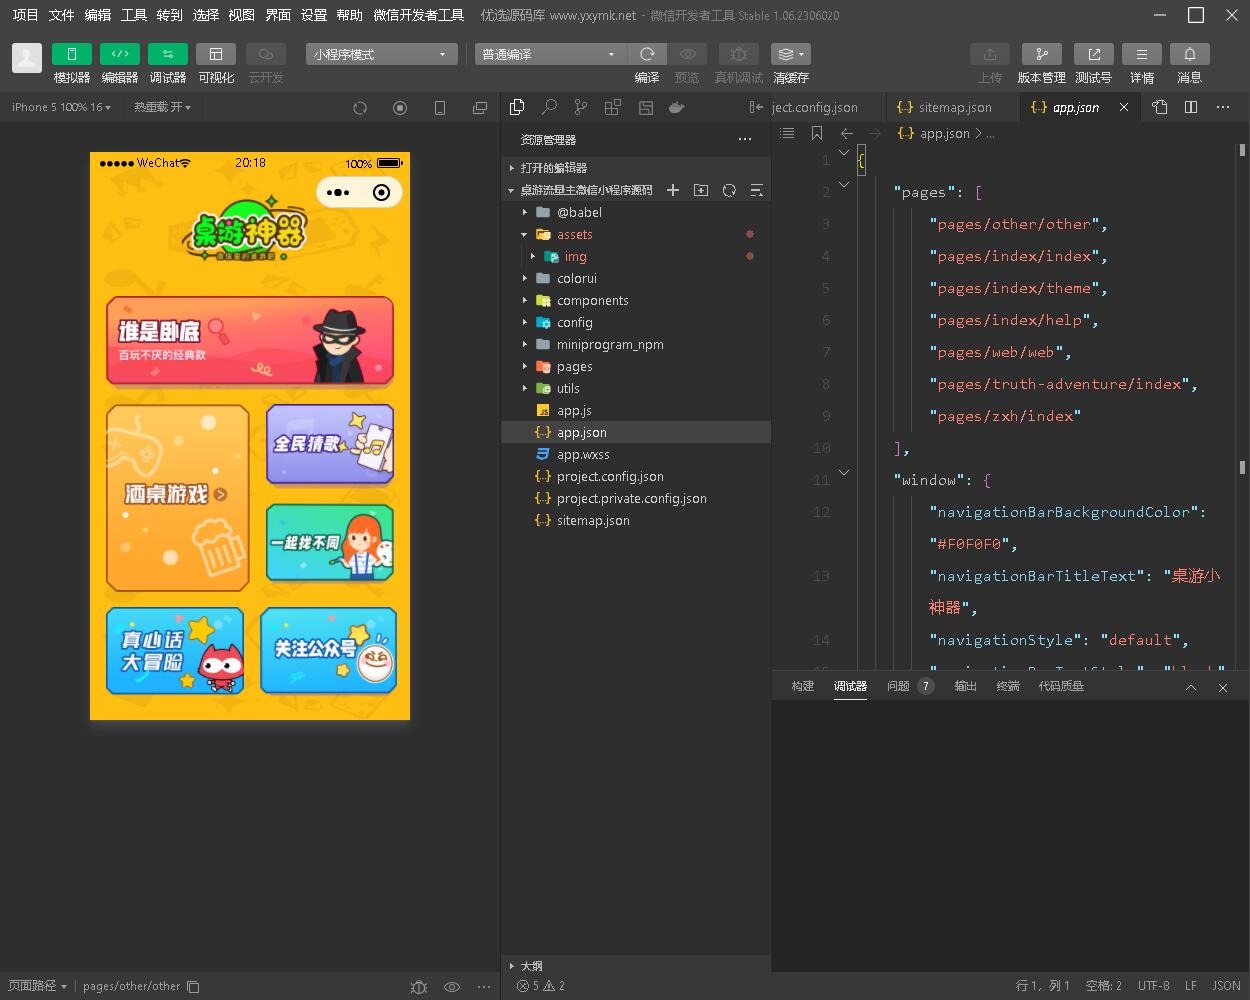This screenshot has width=1250, height=1000.
Task: Toggle the Visualization (可视化) button
Action: pos(216,54)
